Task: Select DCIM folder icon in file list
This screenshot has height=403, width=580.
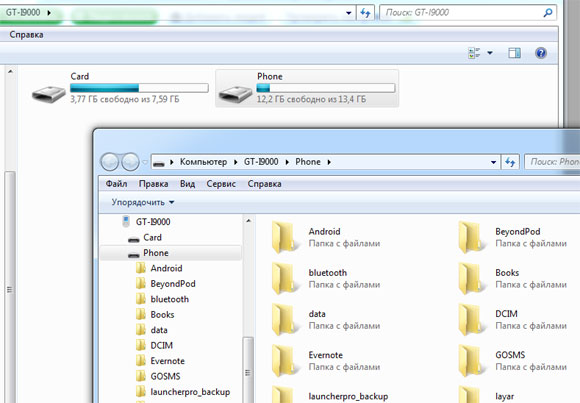Action: [x=472, y=320]
